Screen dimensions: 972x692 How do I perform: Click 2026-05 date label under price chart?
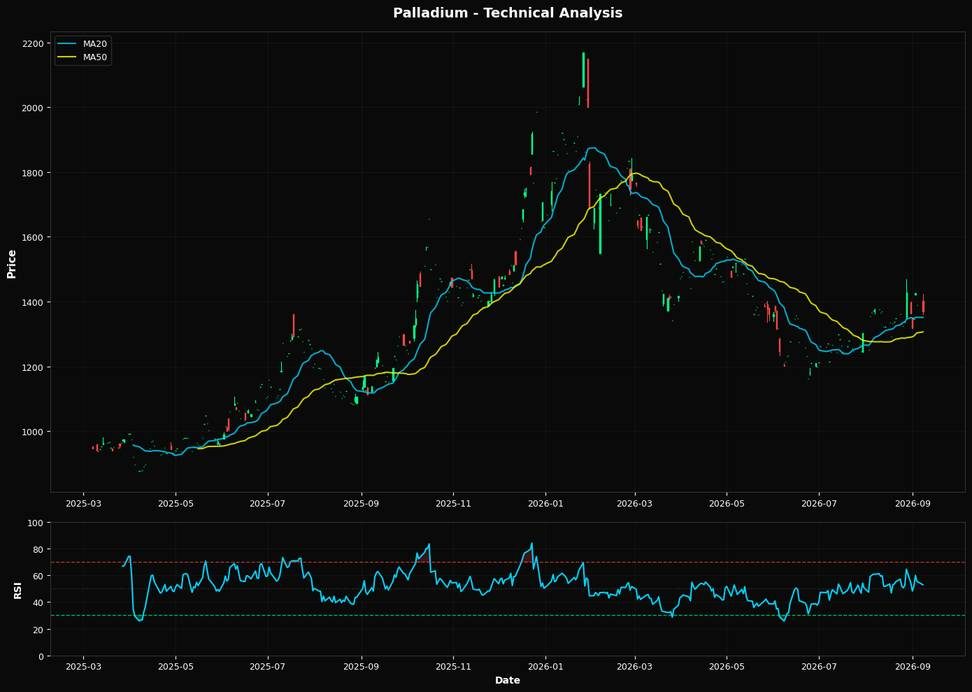coord(727,503)
